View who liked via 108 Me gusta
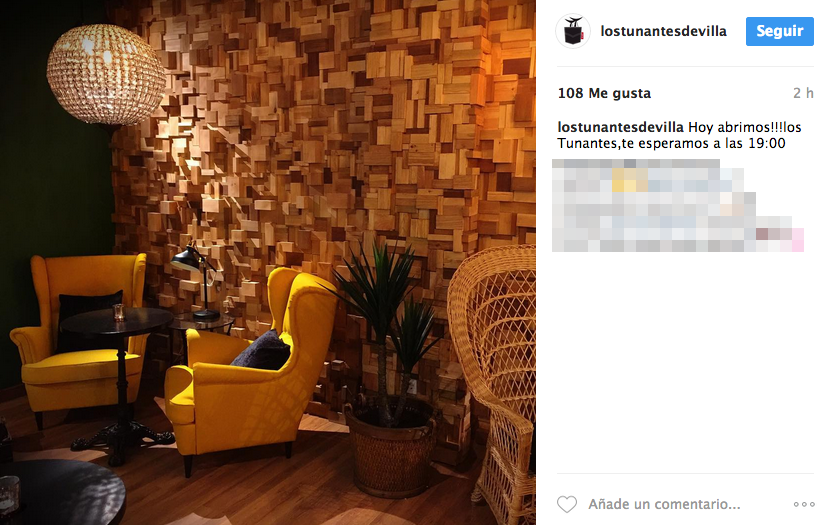Image resolution: width=824 pixels, height=525 pixels. click(604, 94)
